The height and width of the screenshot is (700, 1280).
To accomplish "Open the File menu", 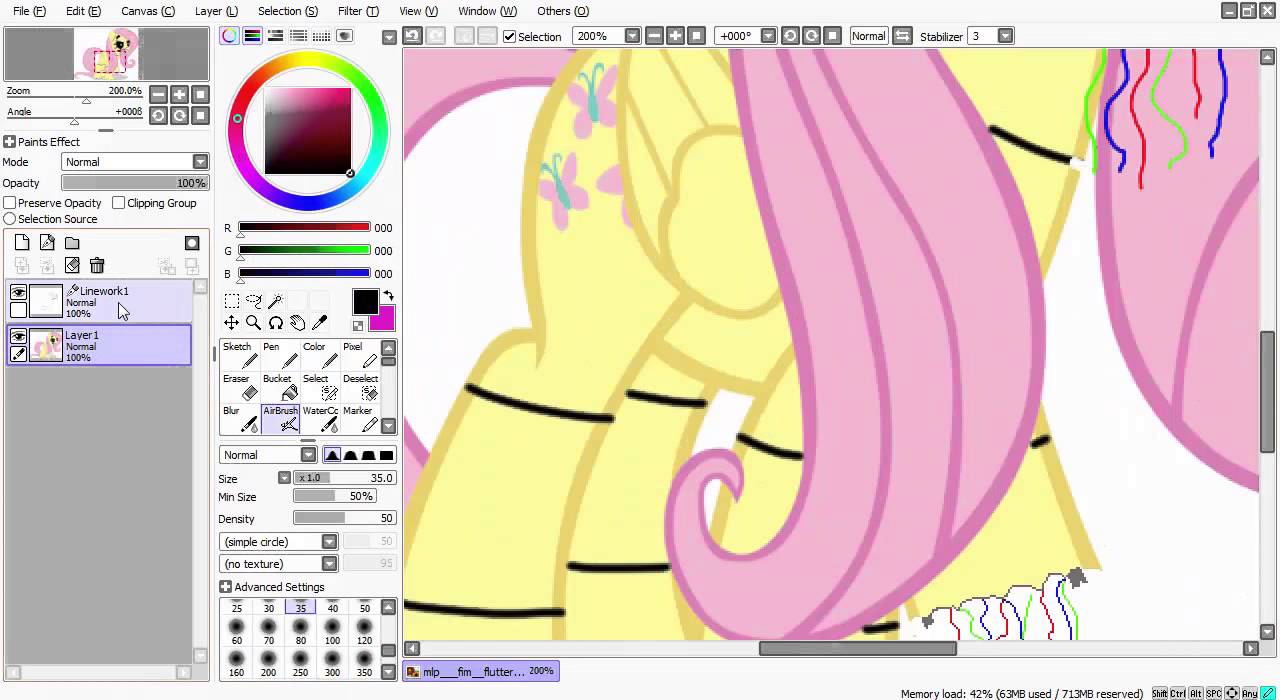I will (x=29, y=11).
